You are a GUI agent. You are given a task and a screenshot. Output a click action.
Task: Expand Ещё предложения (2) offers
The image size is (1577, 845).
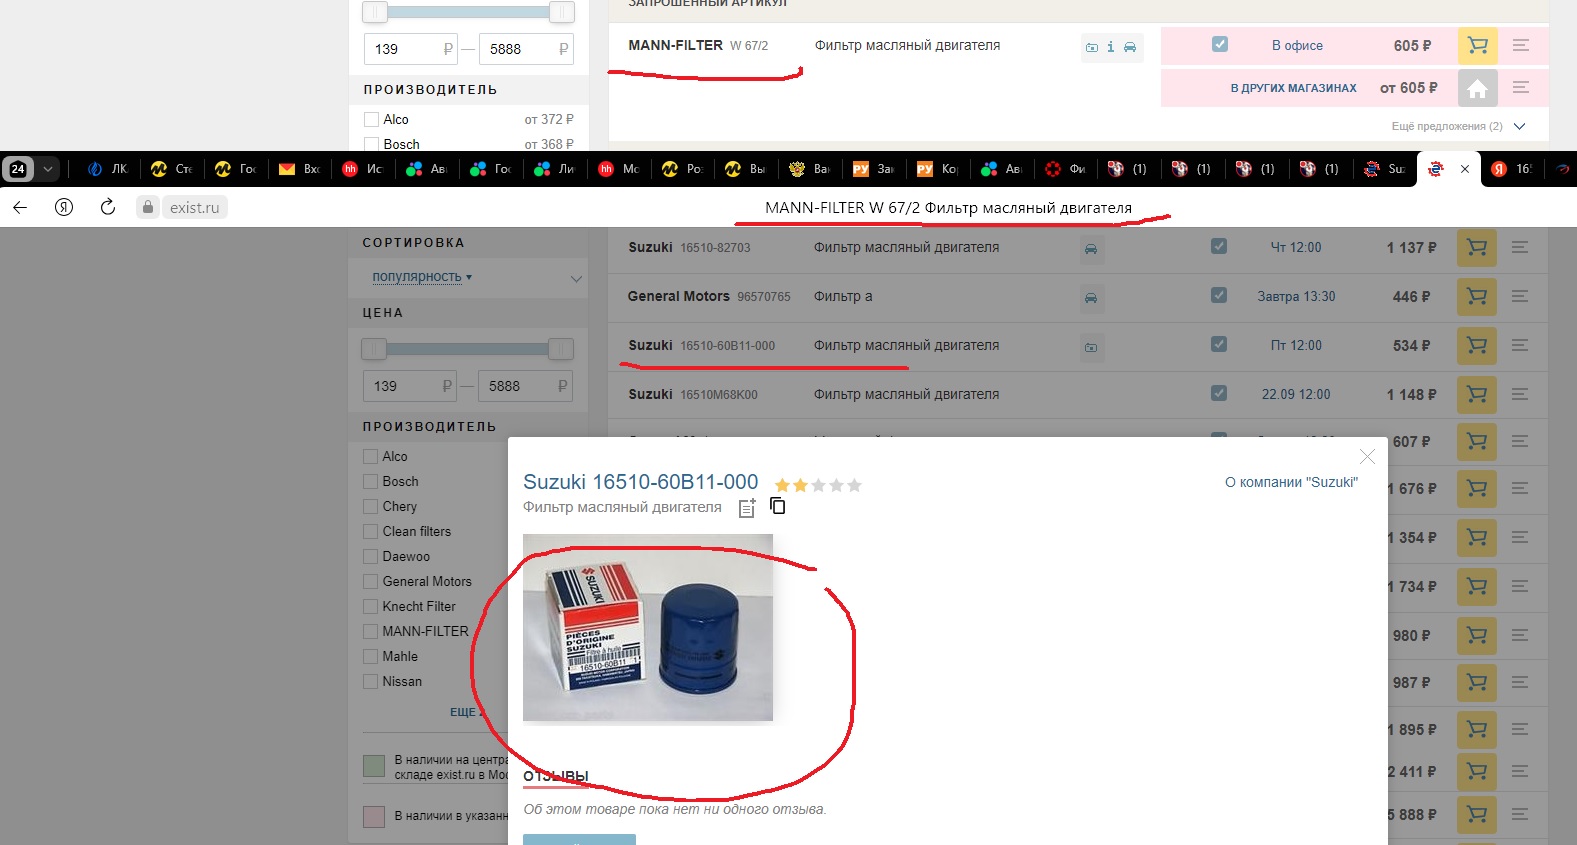1458,126
